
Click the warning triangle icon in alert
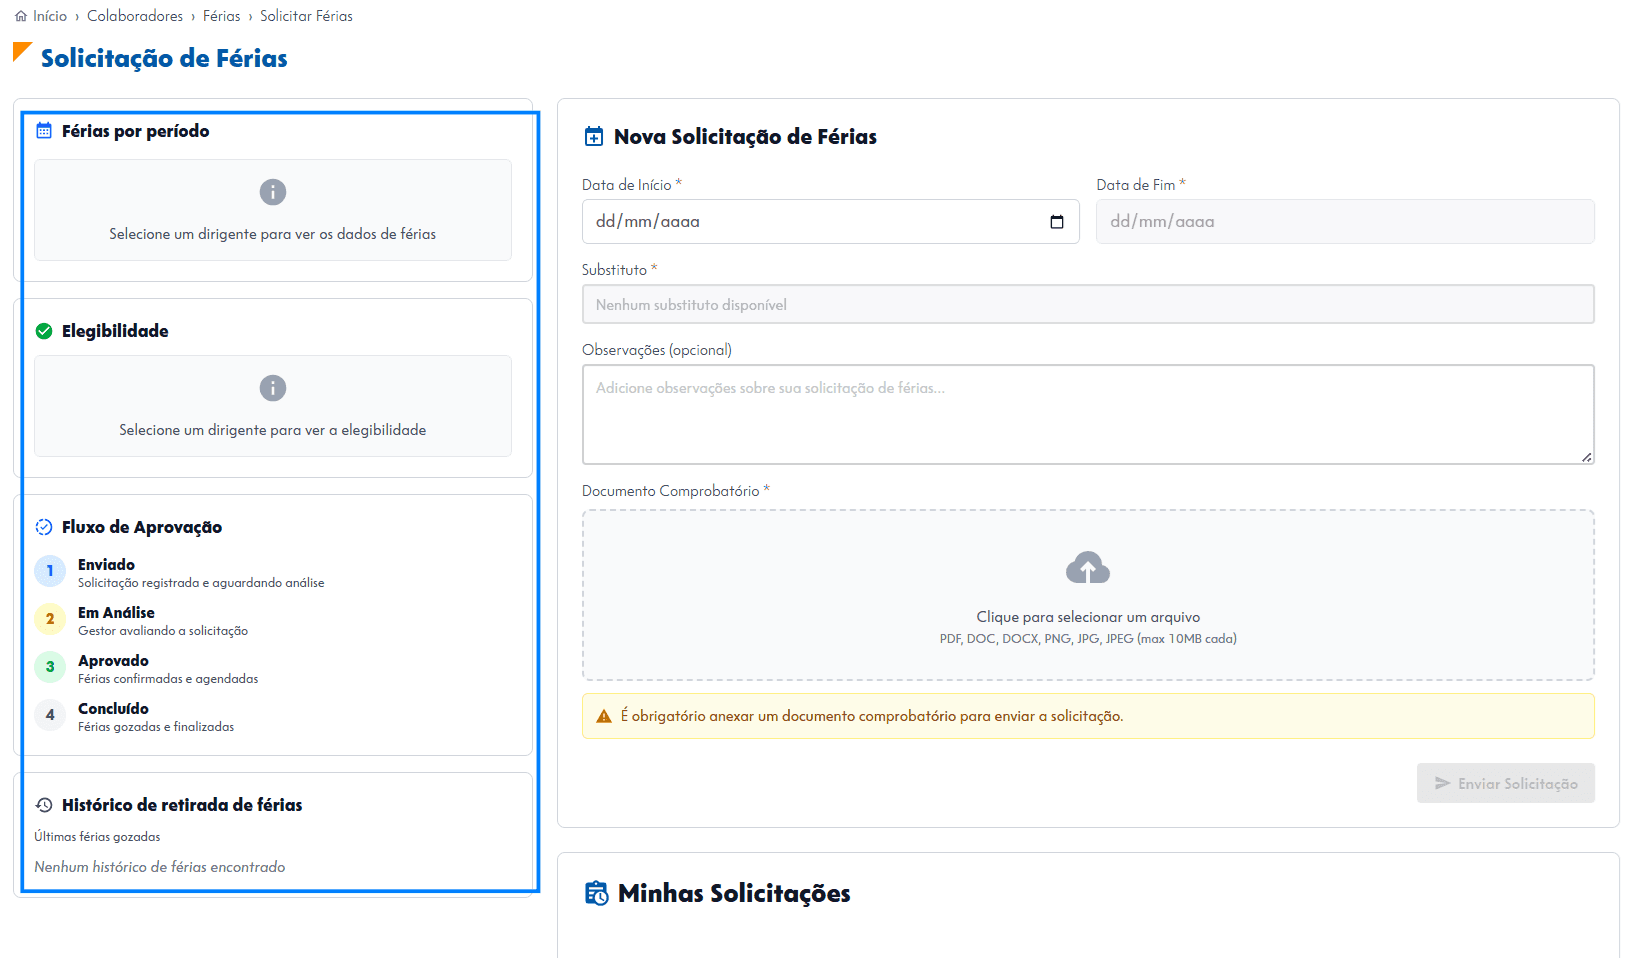pos(604,716)
